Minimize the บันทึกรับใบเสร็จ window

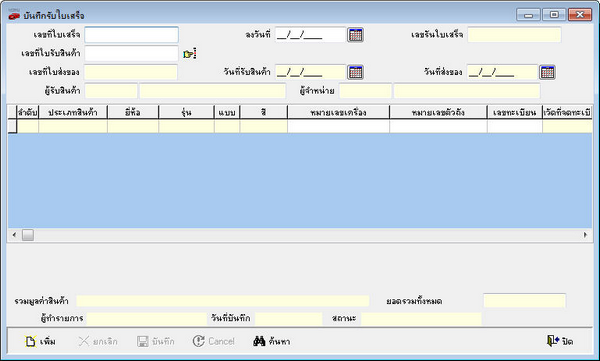pos(528,15)
